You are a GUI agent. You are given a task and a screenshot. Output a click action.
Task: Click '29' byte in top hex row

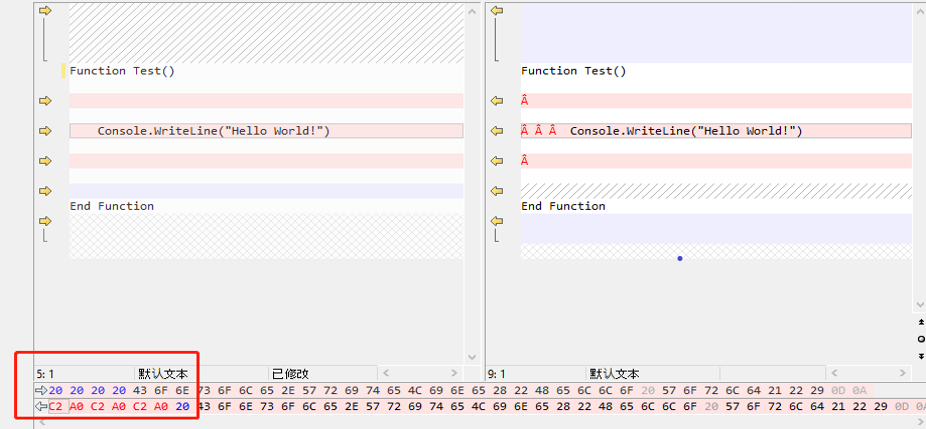[x=817, y=391]
